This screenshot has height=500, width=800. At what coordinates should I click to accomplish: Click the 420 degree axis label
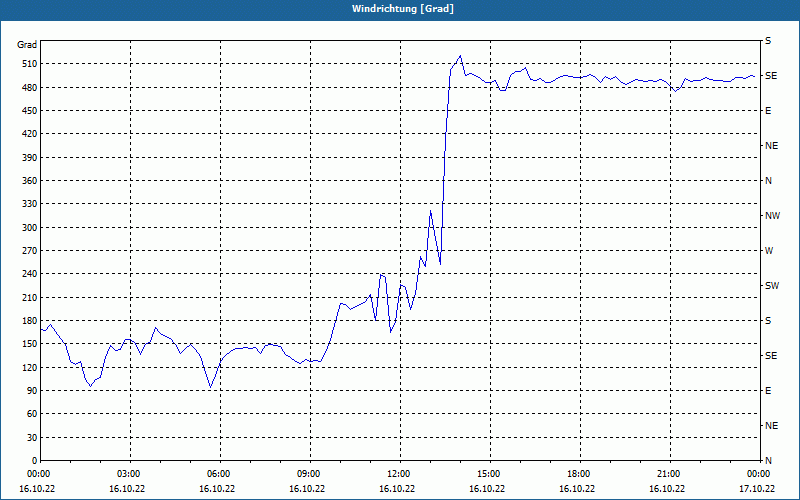point(30,134)
